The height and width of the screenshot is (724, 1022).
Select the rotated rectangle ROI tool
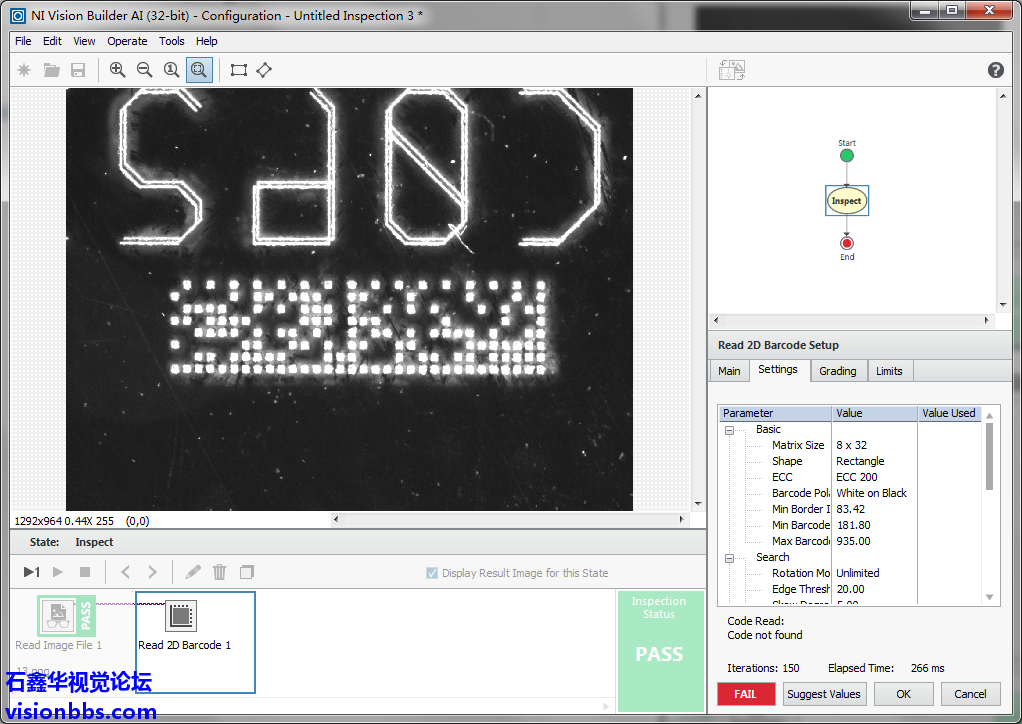[264, 70]
